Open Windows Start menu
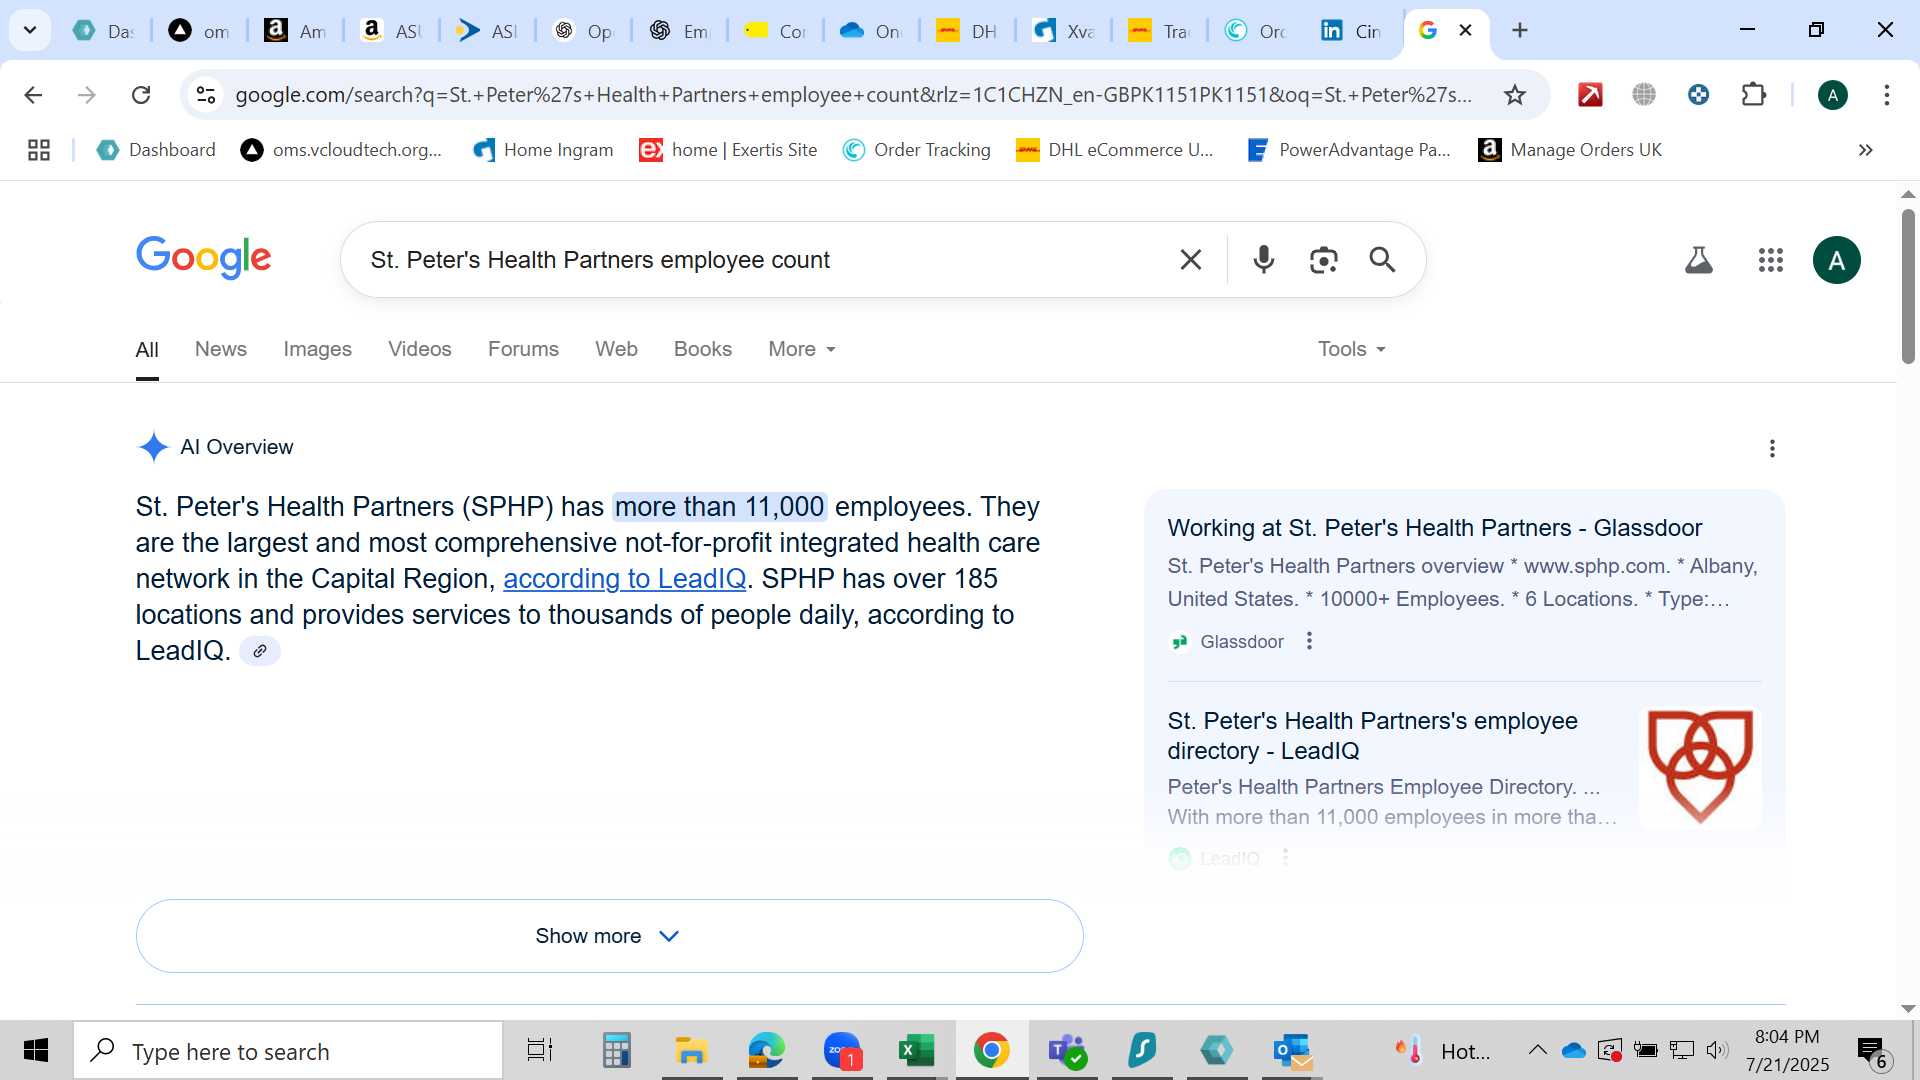The height and width of the screenshot is (1080, 1920). (36, 1050)
